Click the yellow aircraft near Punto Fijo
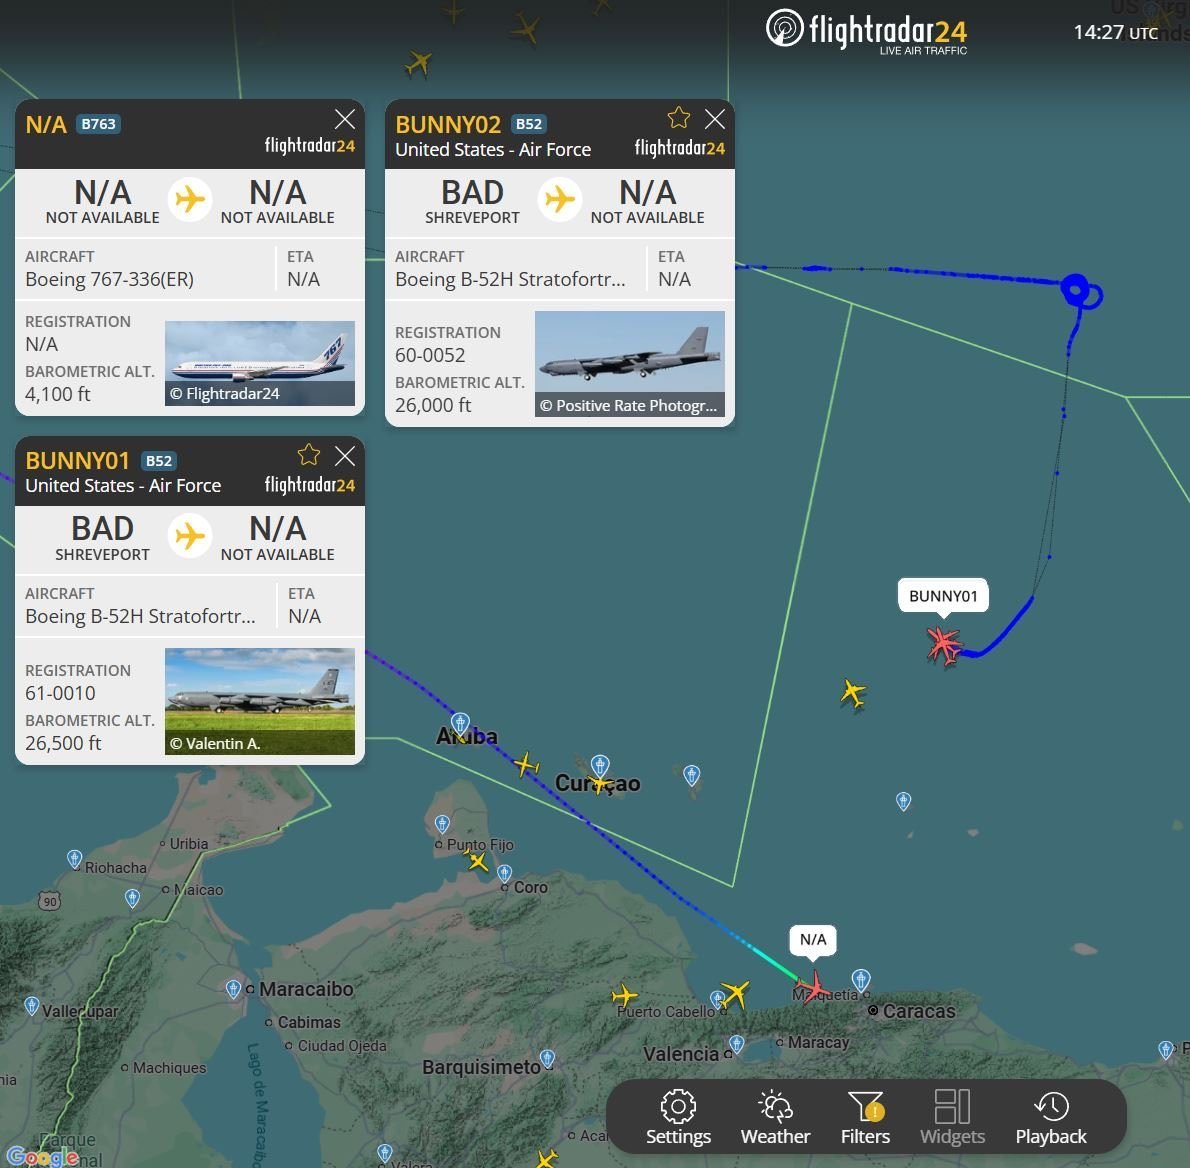The width and height of the screenshot is (1190, 1168). pyautogui.click(x=477, y=861)
